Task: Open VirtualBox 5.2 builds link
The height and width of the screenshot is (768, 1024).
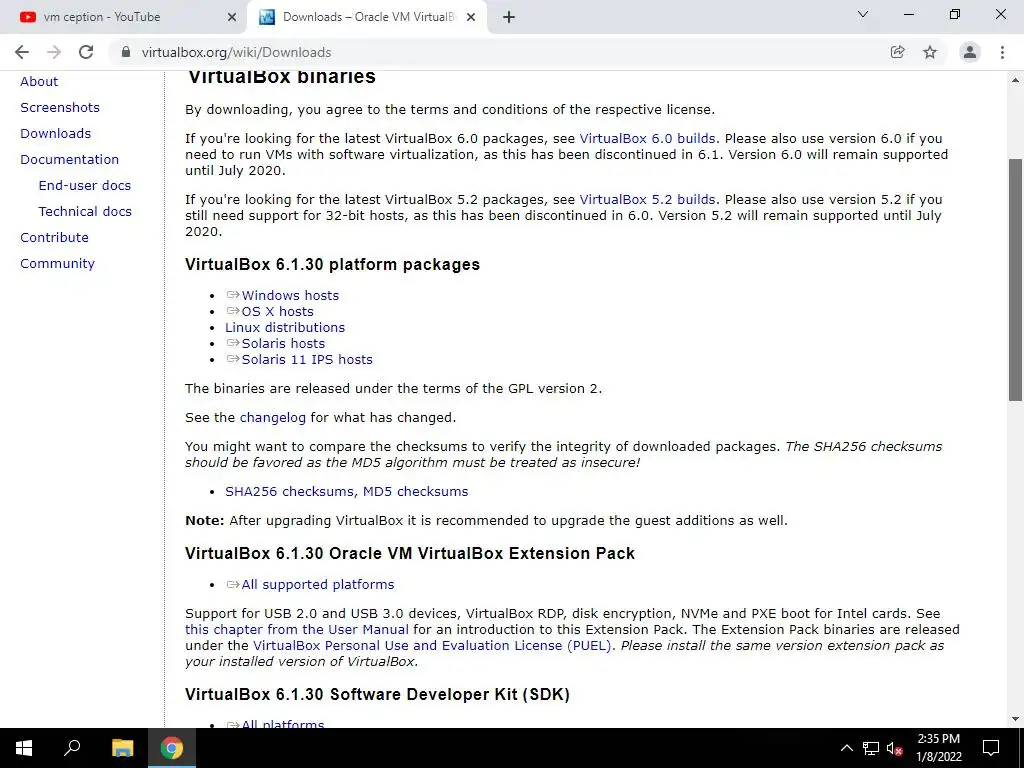Action: click(x=647, y=199)
